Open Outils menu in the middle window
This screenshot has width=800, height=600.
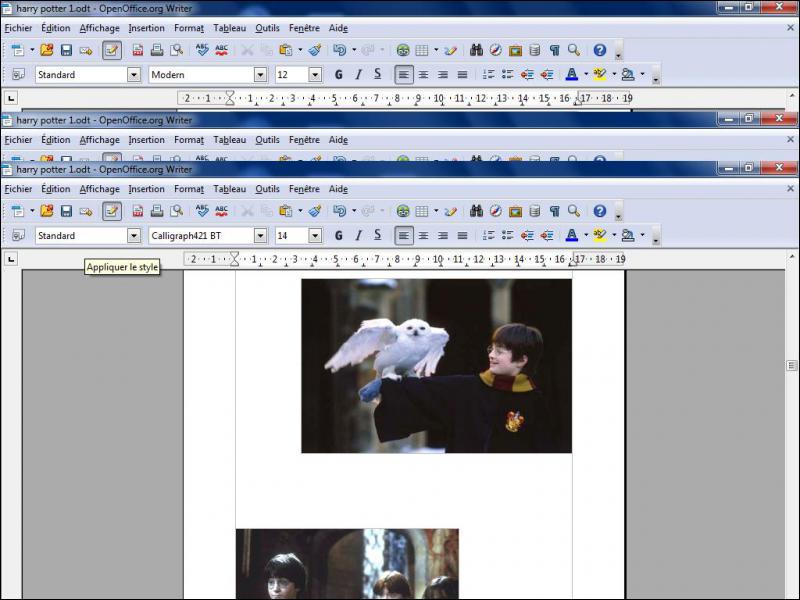coord(267,140)
